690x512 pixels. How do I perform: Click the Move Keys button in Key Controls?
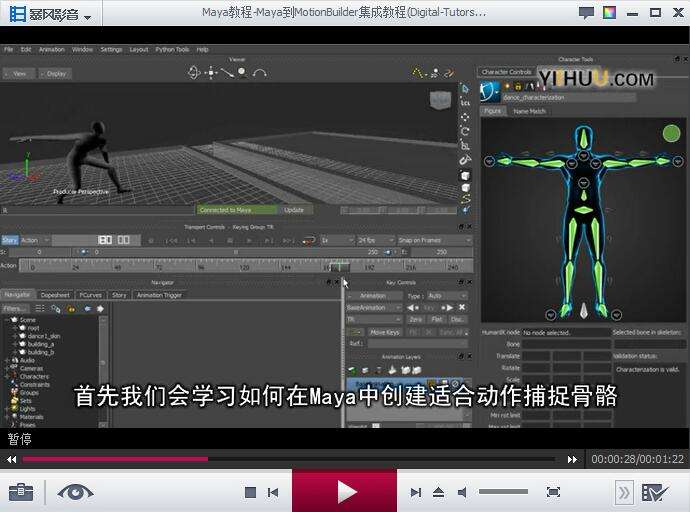click(384, 333)
